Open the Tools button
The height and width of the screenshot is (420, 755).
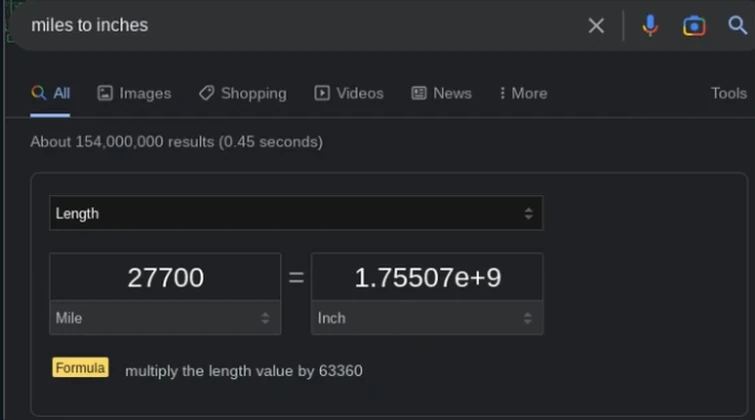[x=728, y=93]
